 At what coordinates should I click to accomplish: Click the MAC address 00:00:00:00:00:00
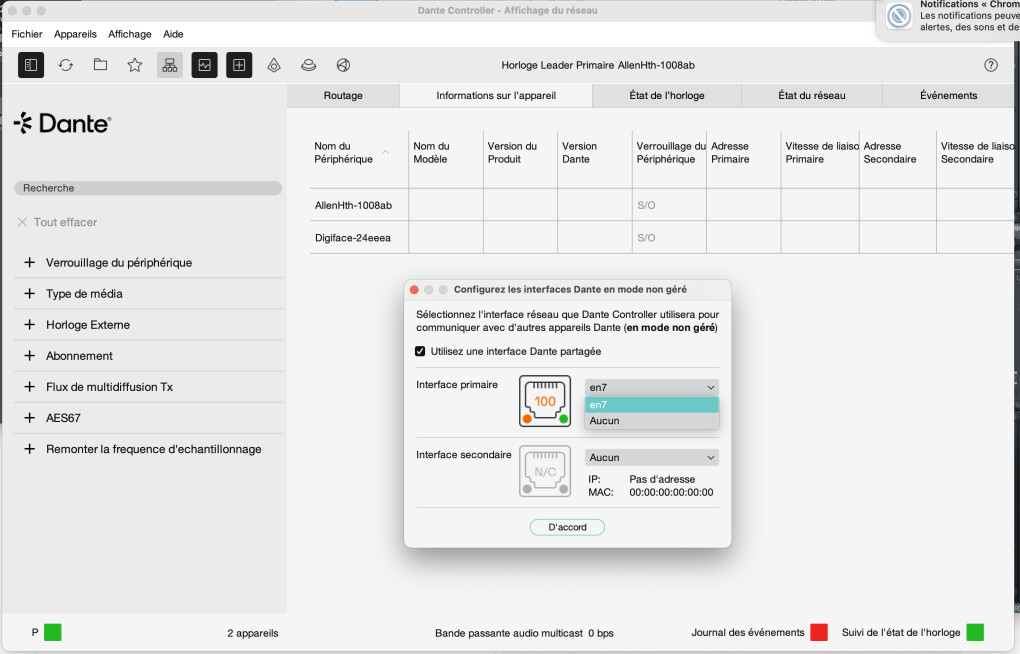pyautogui.click(x=671, y=493)
